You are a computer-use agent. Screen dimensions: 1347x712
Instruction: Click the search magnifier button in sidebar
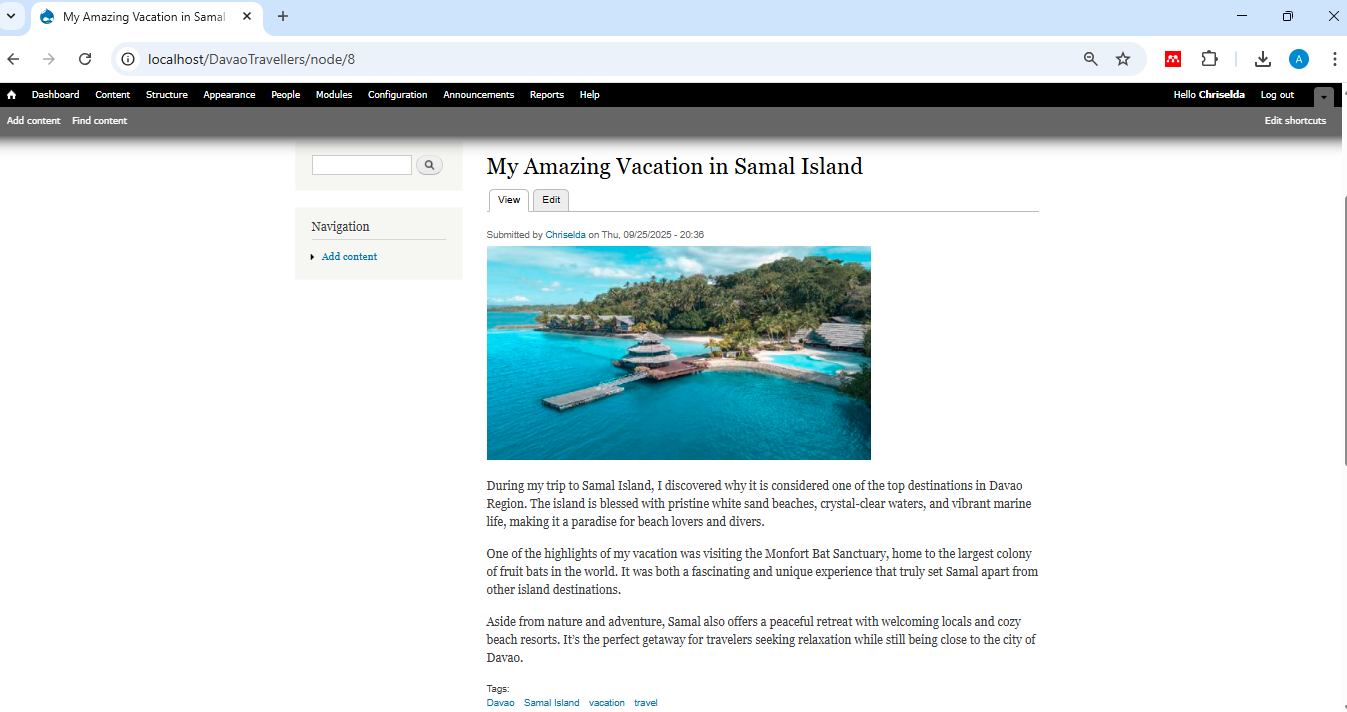[429, 165]
